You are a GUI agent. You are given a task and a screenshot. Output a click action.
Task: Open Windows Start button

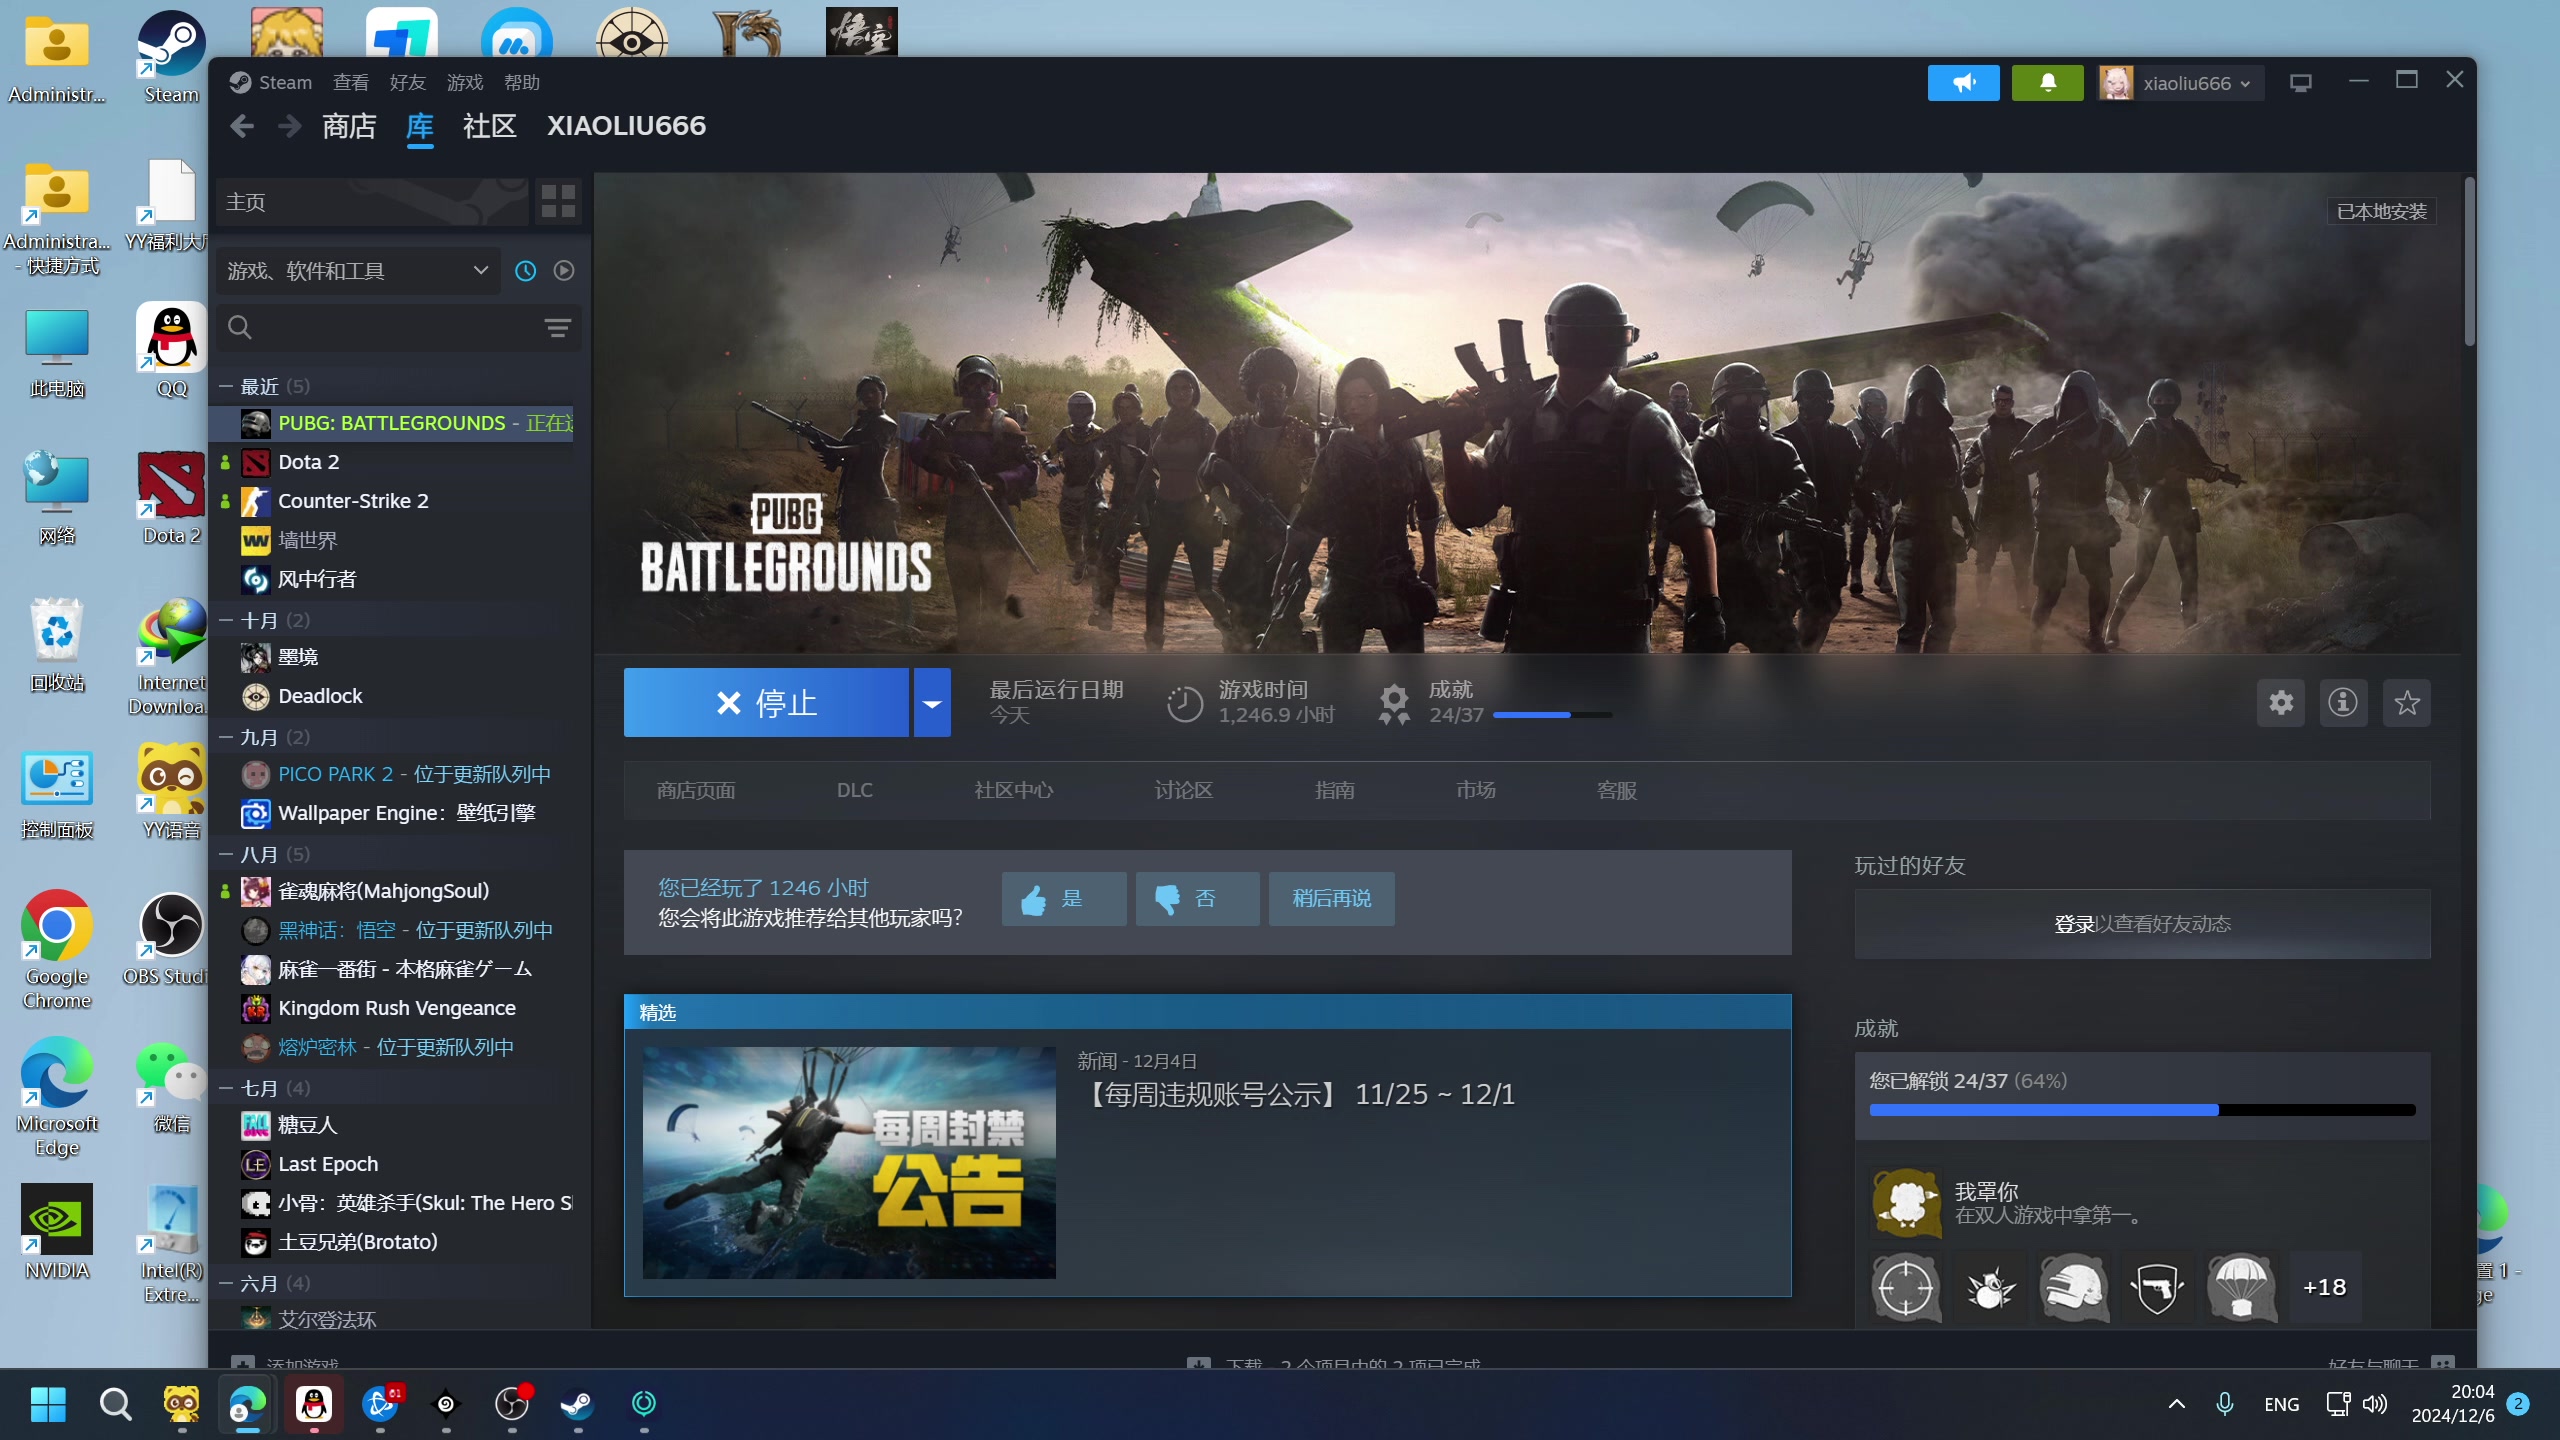[x=48, y=1405]
